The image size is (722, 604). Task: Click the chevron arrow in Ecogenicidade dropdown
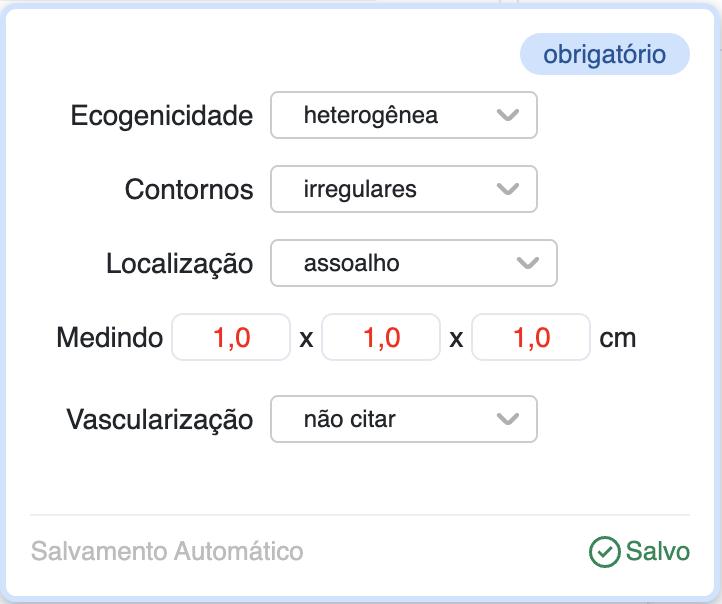click(x=508, y=115)
